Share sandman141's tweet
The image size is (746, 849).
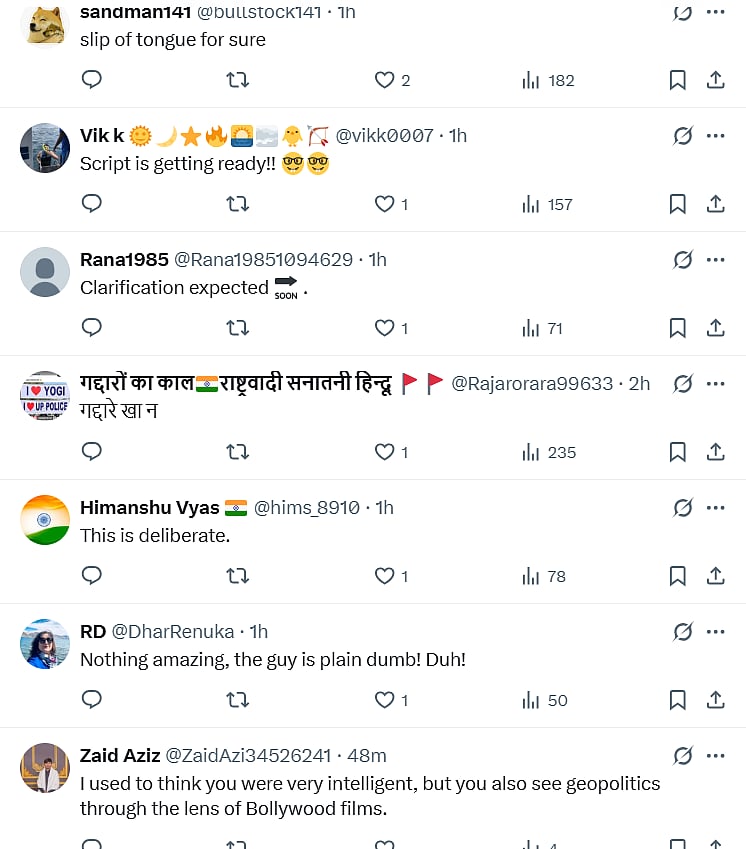click(x=716, y=80)
